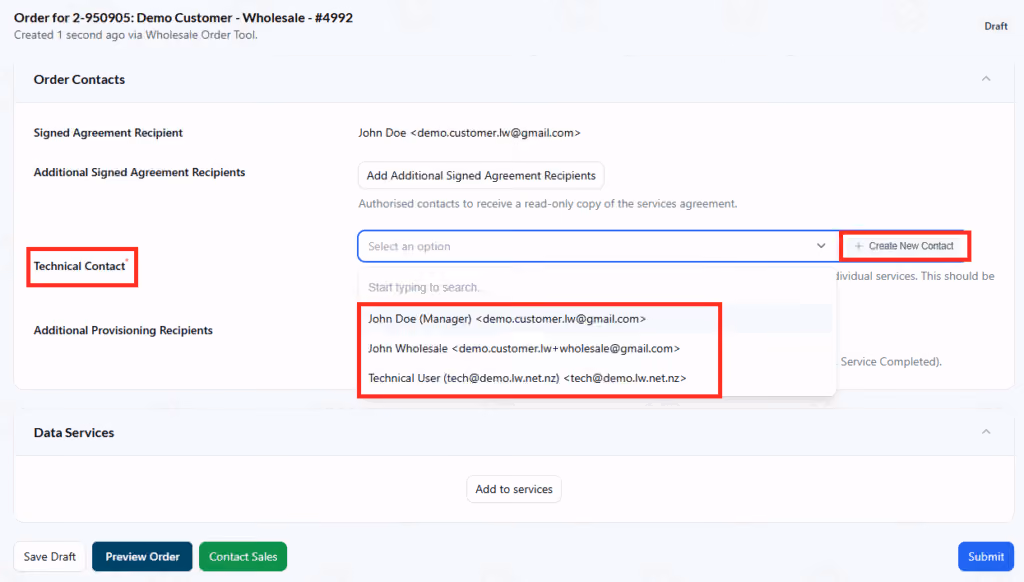
Task: Click the order title Demo Customer Wholesale #4992
Action: point(184,18)
